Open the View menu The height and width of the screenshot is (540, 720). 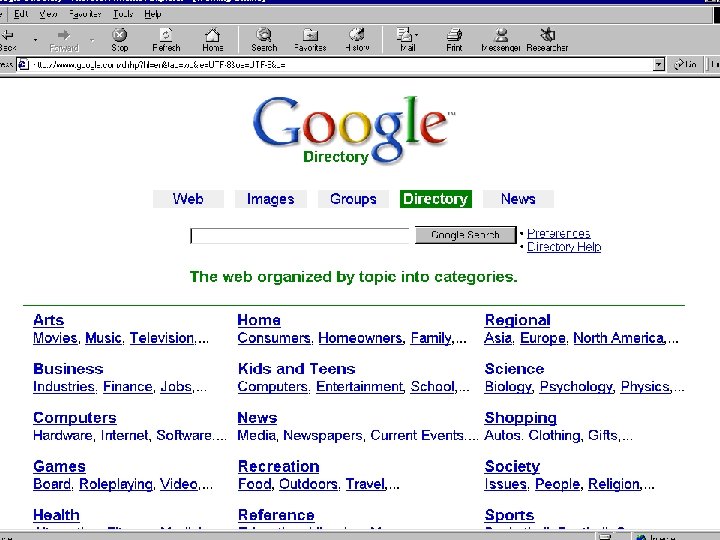(x=48, y=14)
